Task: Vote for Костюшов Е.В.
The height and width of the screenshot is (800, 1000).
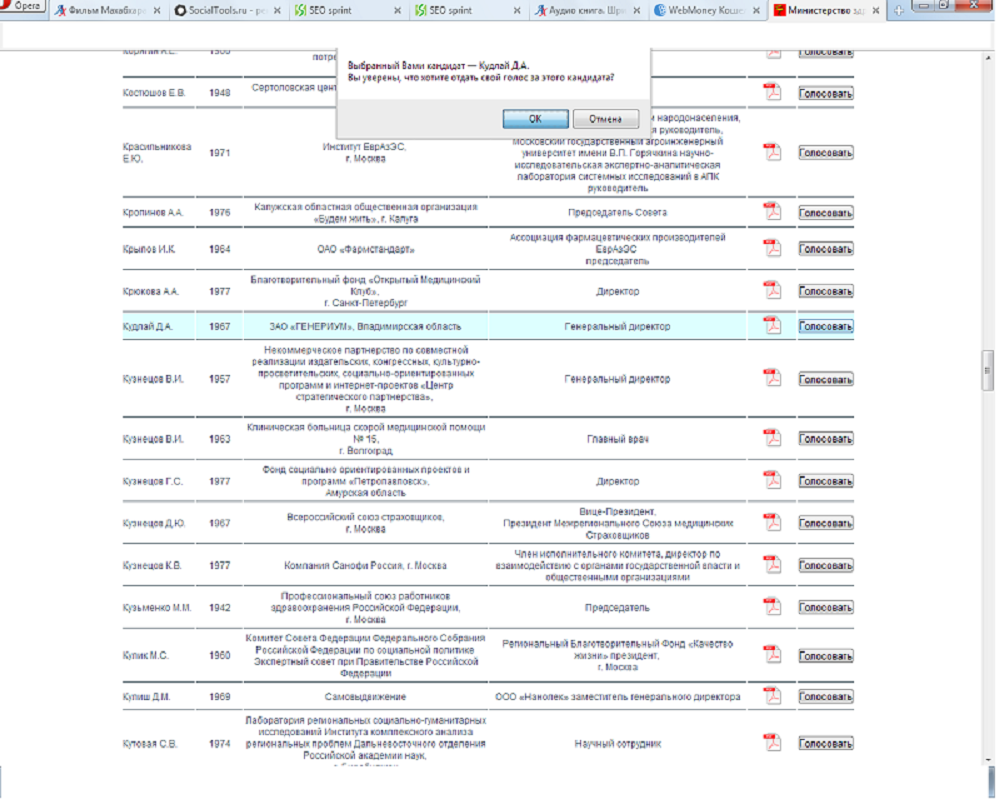Action: point(826,94)
